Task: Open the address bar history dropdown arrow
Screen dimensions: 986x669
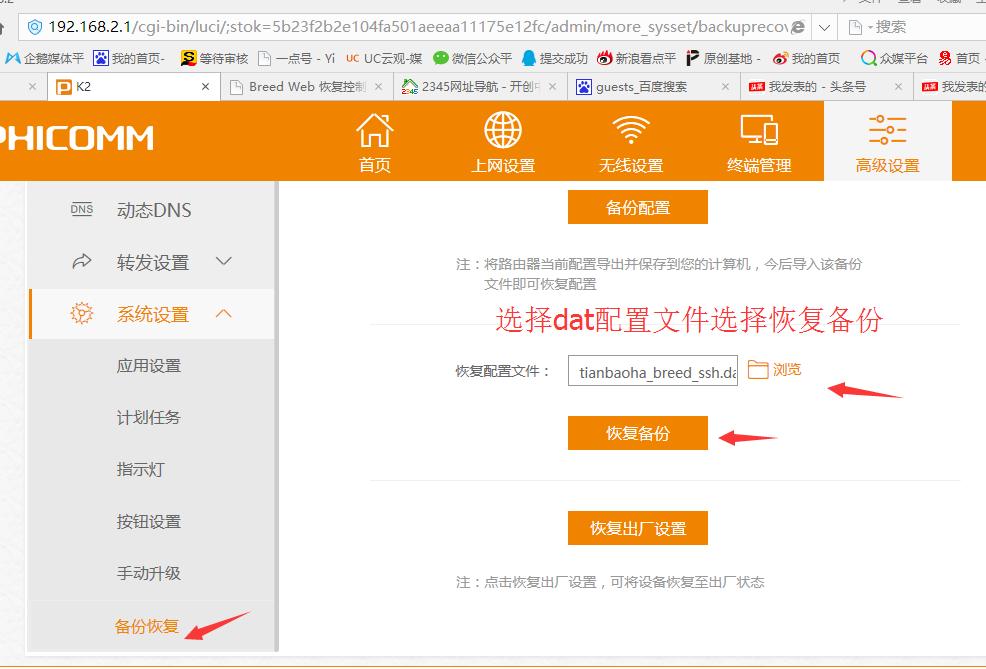Action: 822,28
